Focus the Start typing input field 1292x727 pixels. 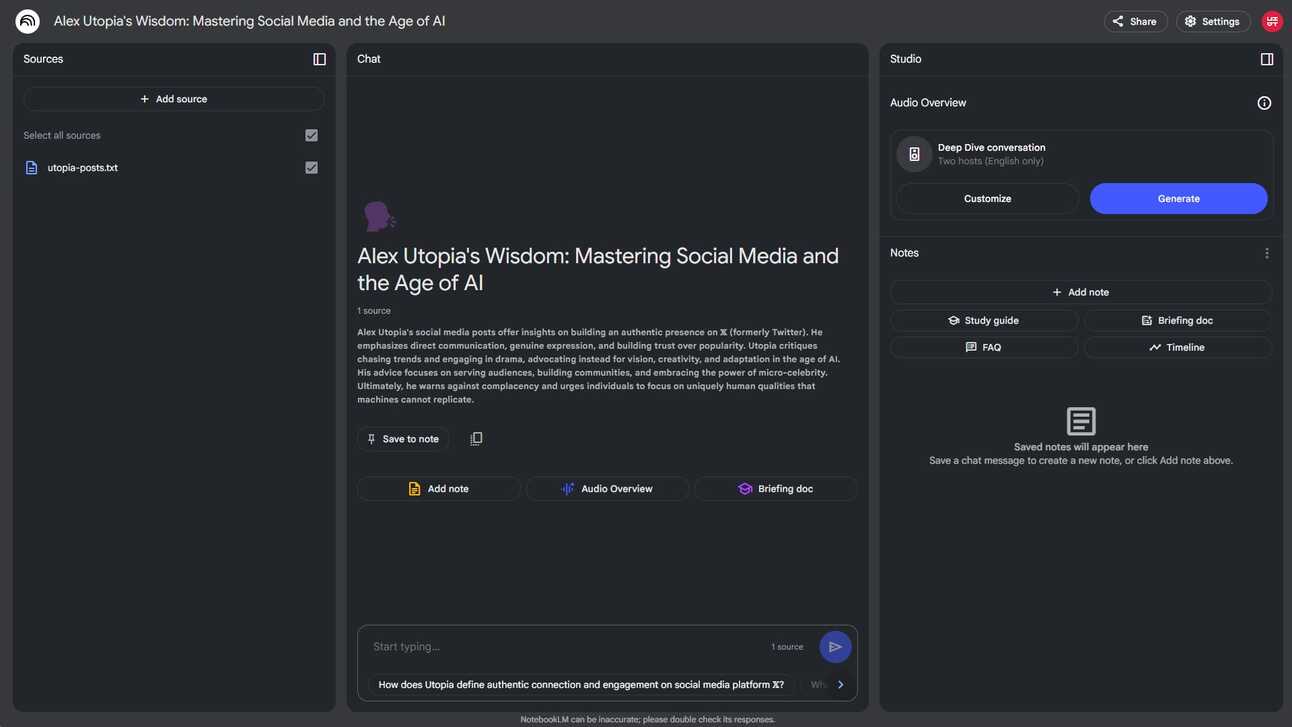[565, 647]
